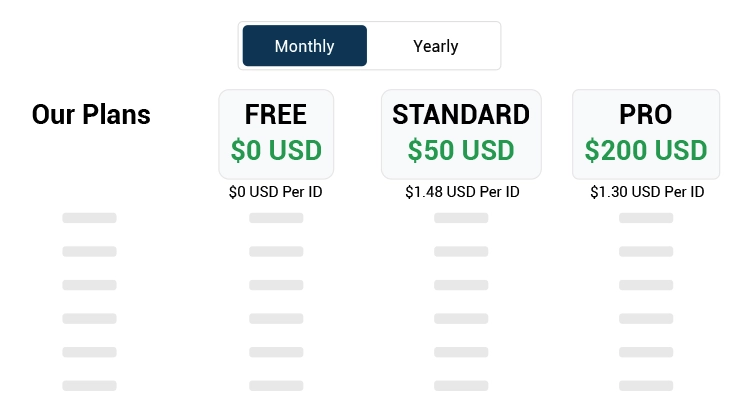Click the "$1.48 USD Per ID" text
The height and width of the screenshot is (415, 739).
461,191
